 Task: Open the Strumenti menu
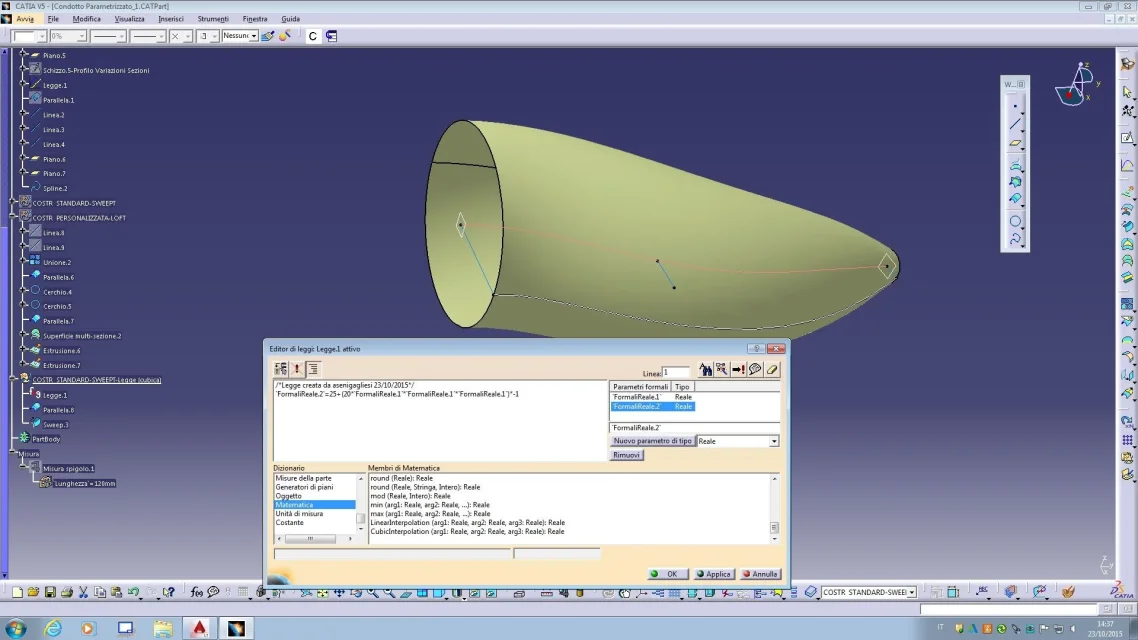click(213, 19)
